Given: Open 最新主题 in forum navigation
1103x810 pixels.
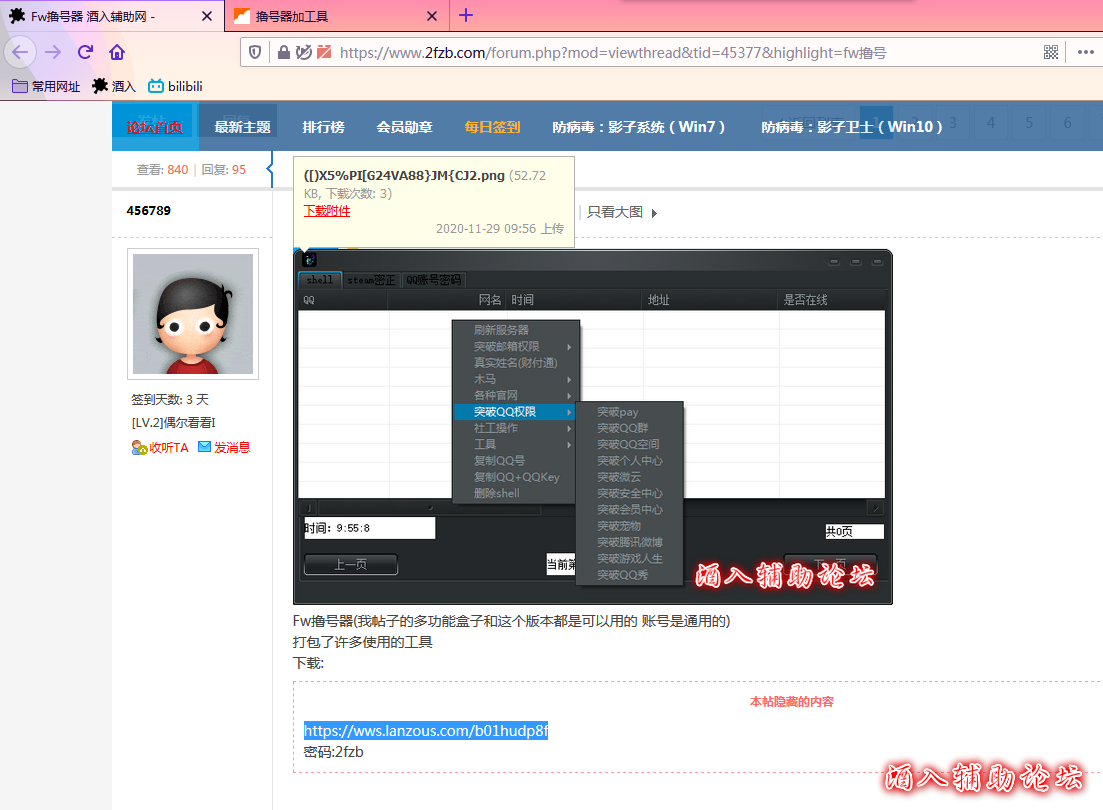Looking at the screenshot, I should 242,127.
